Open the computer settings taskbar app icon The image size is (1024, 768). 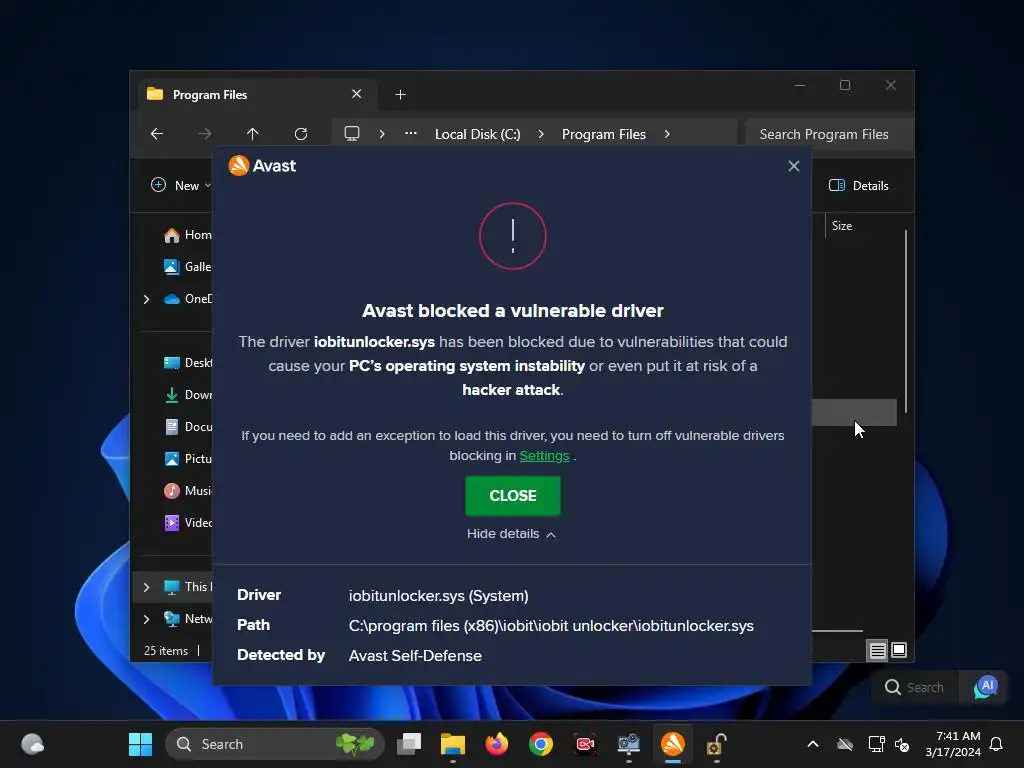629,744
